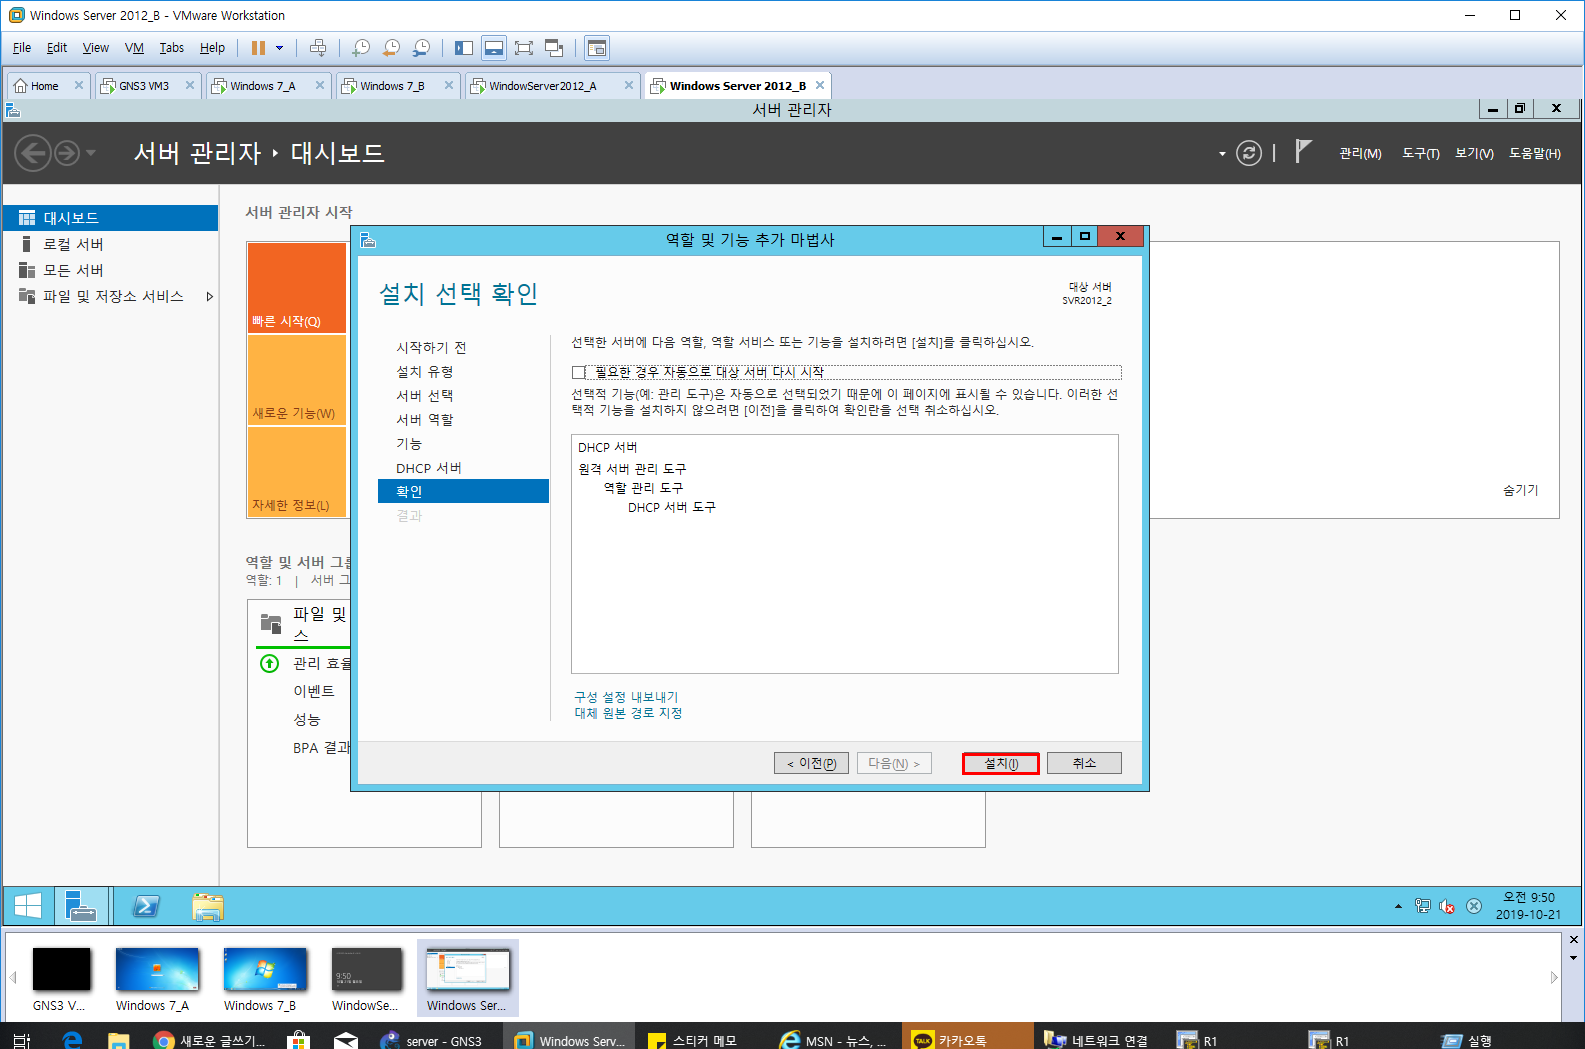Open the power options dropdown arrow

click(280, 48)
